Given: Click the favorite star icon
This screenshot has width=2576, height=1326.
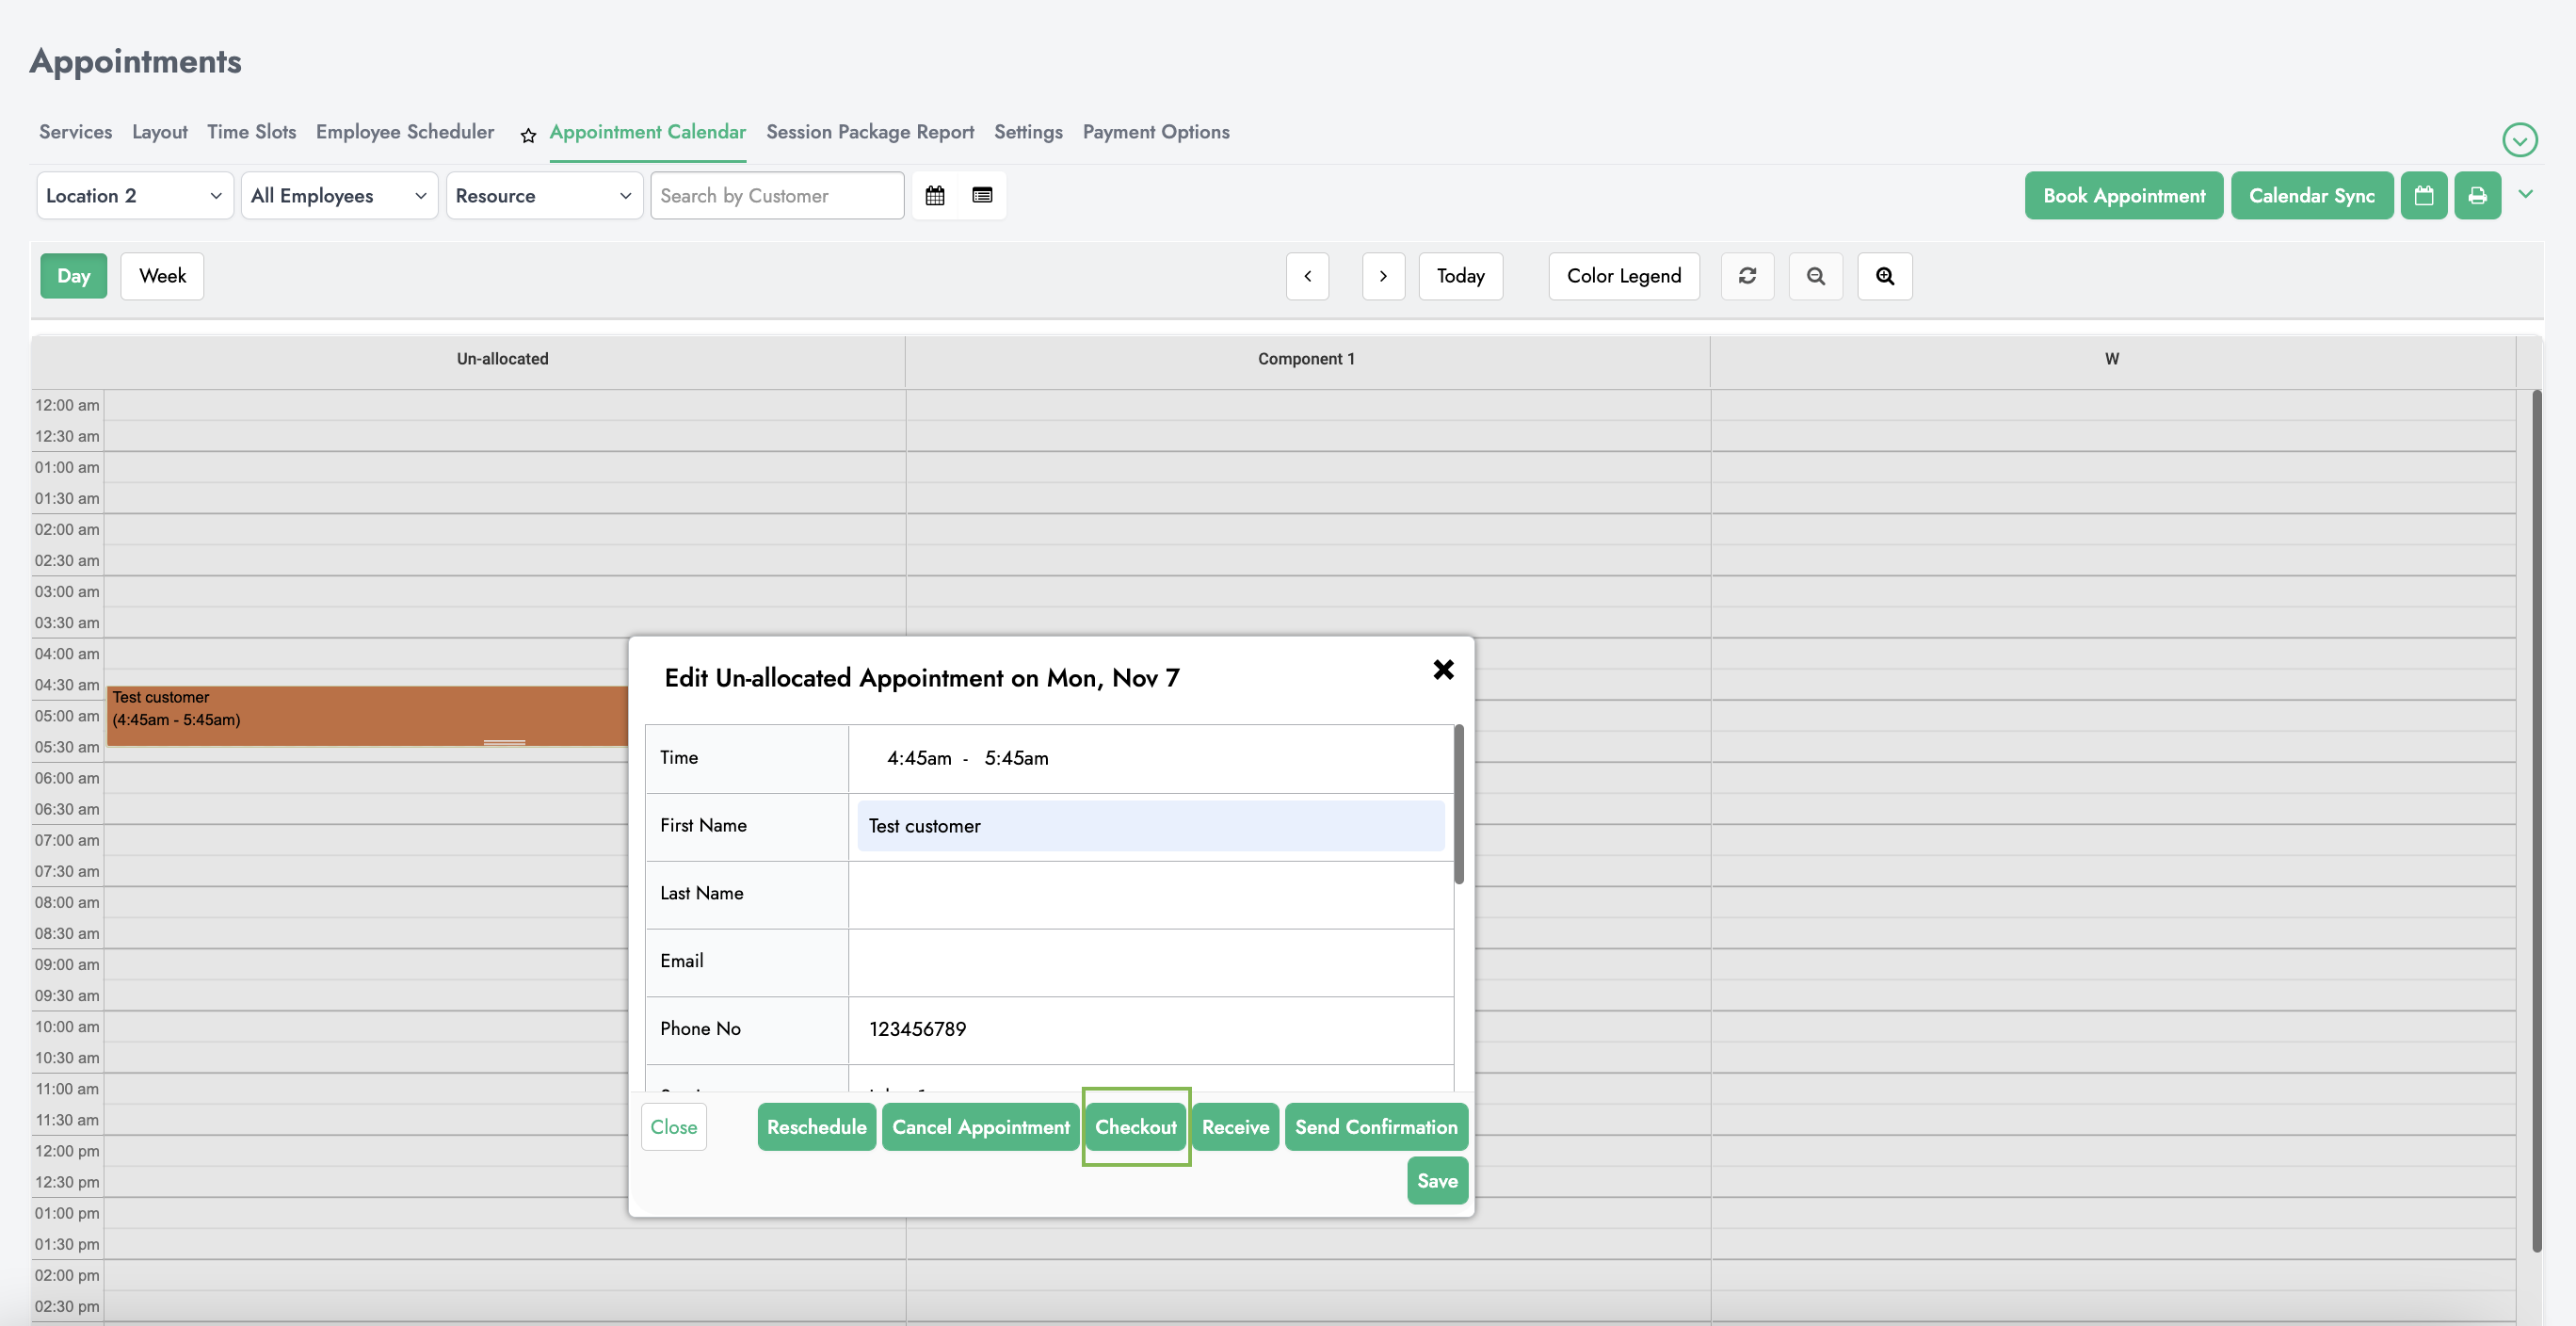Looking at the screenshot, I should (x=528, y=135).
